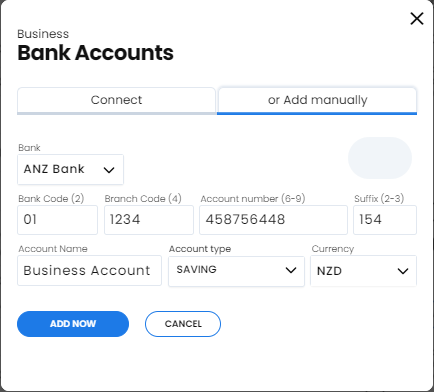434x392 pixels.
Task: Click the Account number (6-9) label
Action: [253, 199]
